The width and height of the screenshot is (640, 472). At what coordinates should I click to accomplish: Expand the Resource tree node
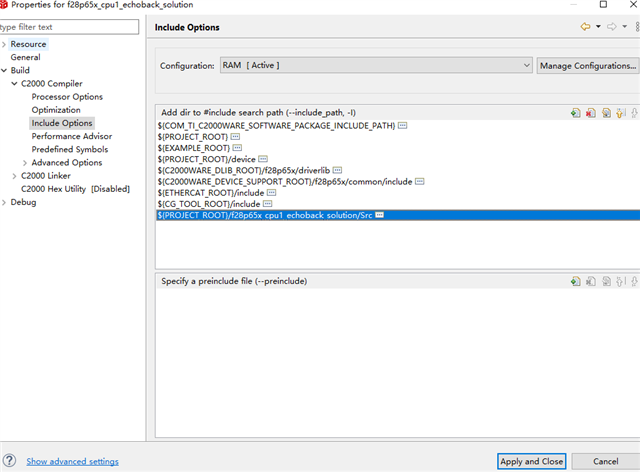[x=4, y=44]
